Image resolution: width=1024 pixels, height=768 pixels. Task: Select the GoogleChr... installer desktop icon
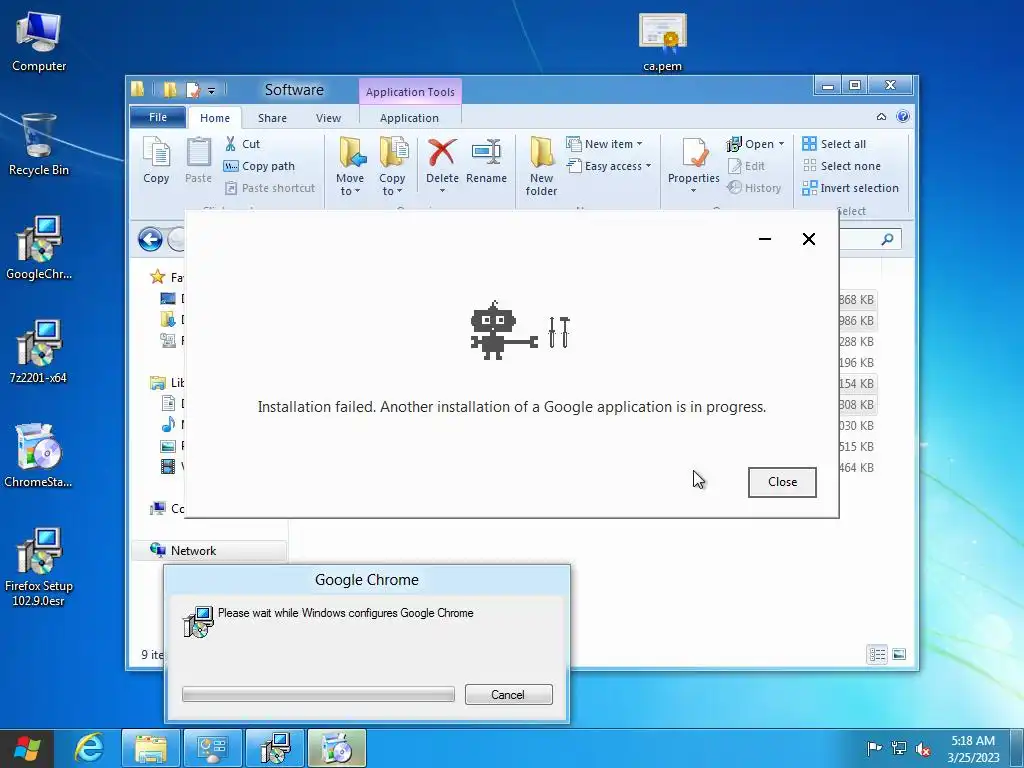point(39,248)
